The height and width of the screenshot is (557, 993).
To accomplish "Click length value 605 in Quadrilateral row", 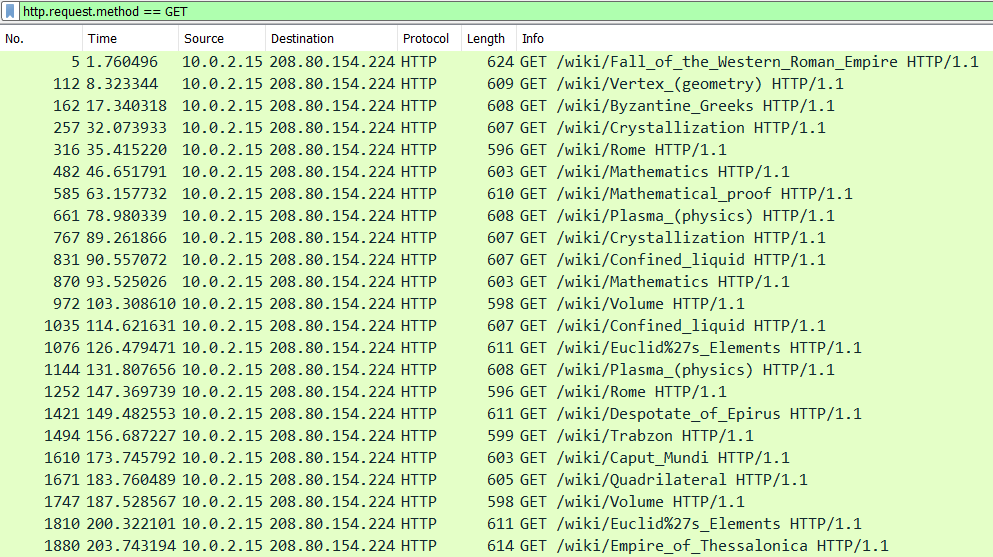I will pos(500,480).
